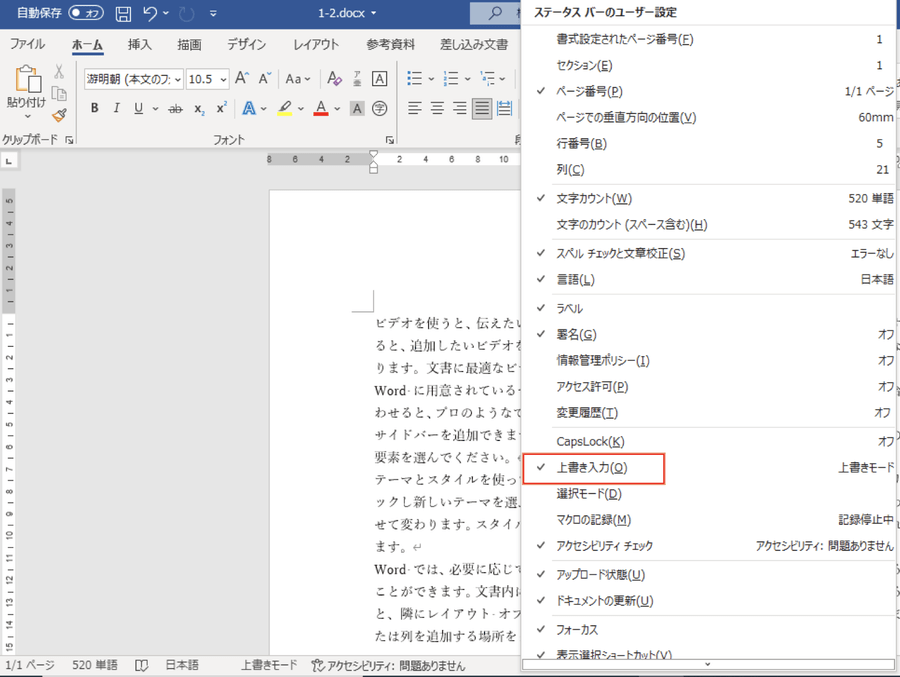
Task: Open the font name dropdown
Action: (178, 79)
